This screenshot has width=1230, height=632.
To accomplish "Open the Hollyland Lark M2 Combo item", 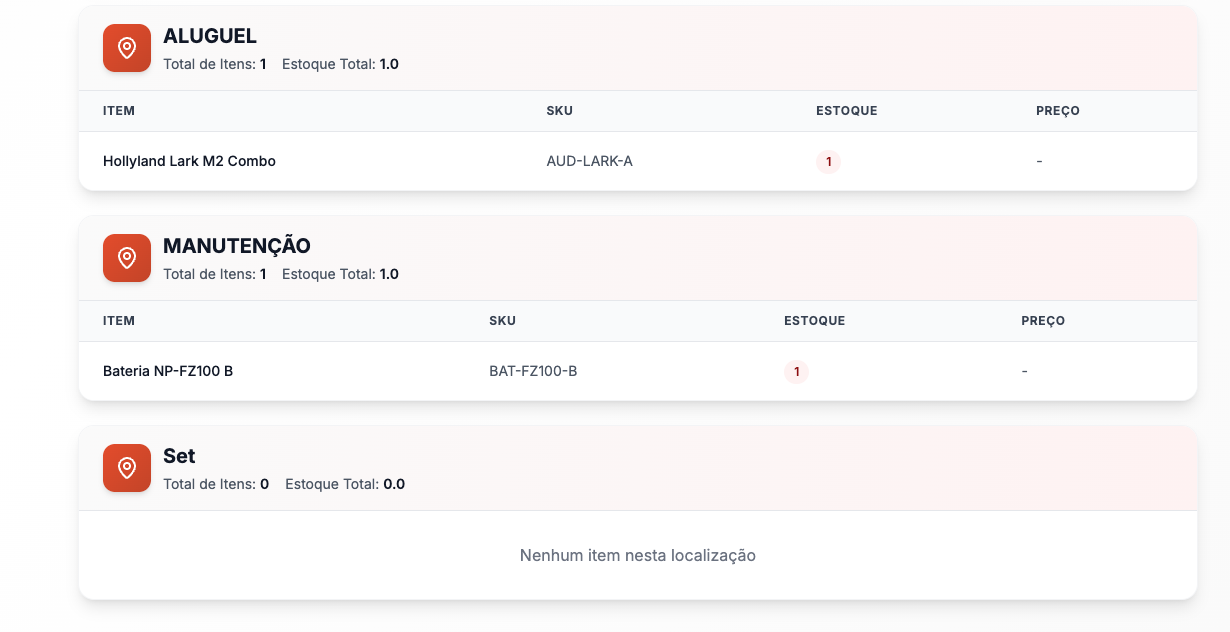I will (x=189, y=161).
